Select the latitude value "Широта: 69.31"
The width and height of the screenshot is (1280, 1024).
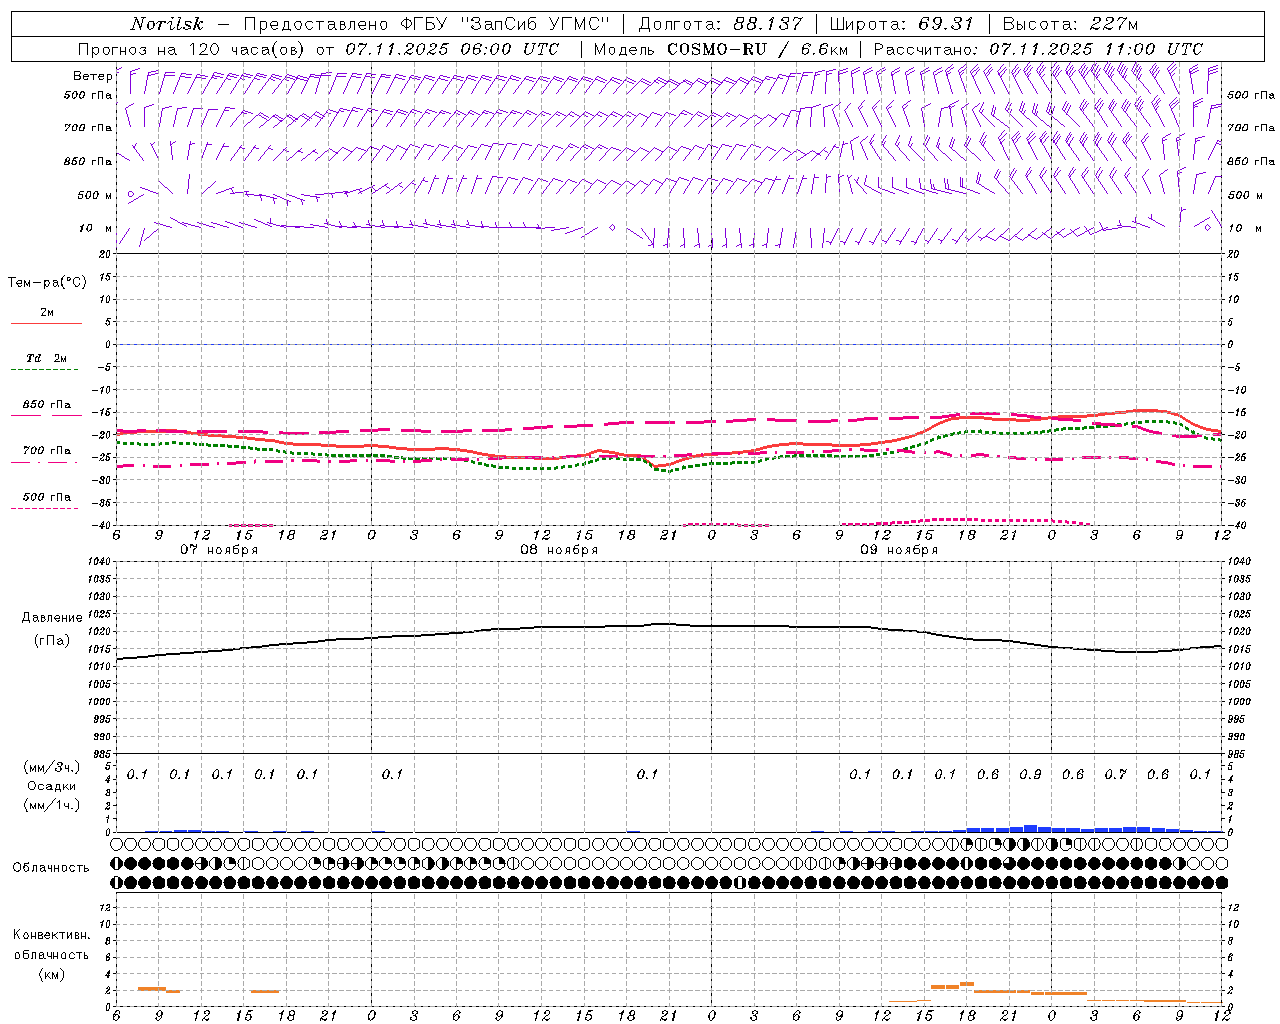tap(902, 24)
